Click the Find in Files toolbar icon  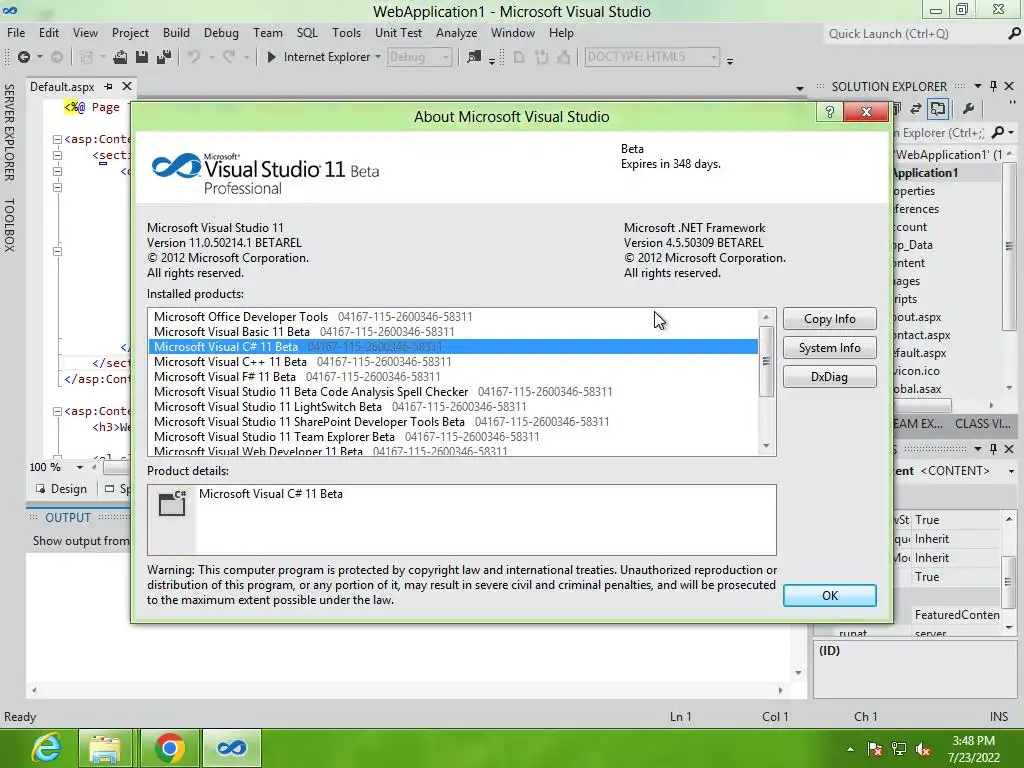(x=475, y=57)
